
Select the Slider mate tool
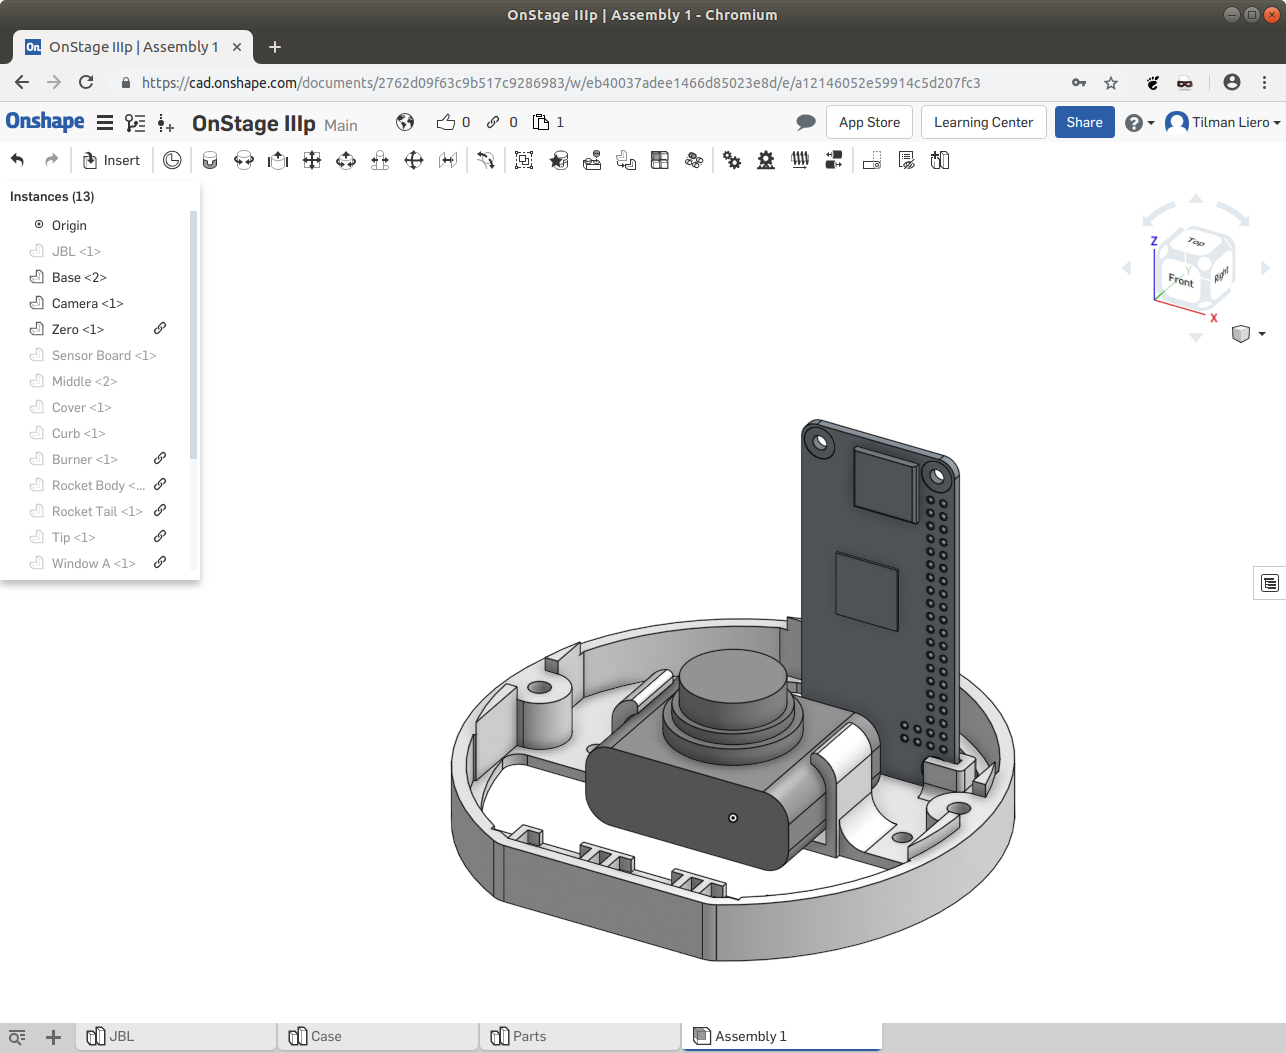point(278,160)
